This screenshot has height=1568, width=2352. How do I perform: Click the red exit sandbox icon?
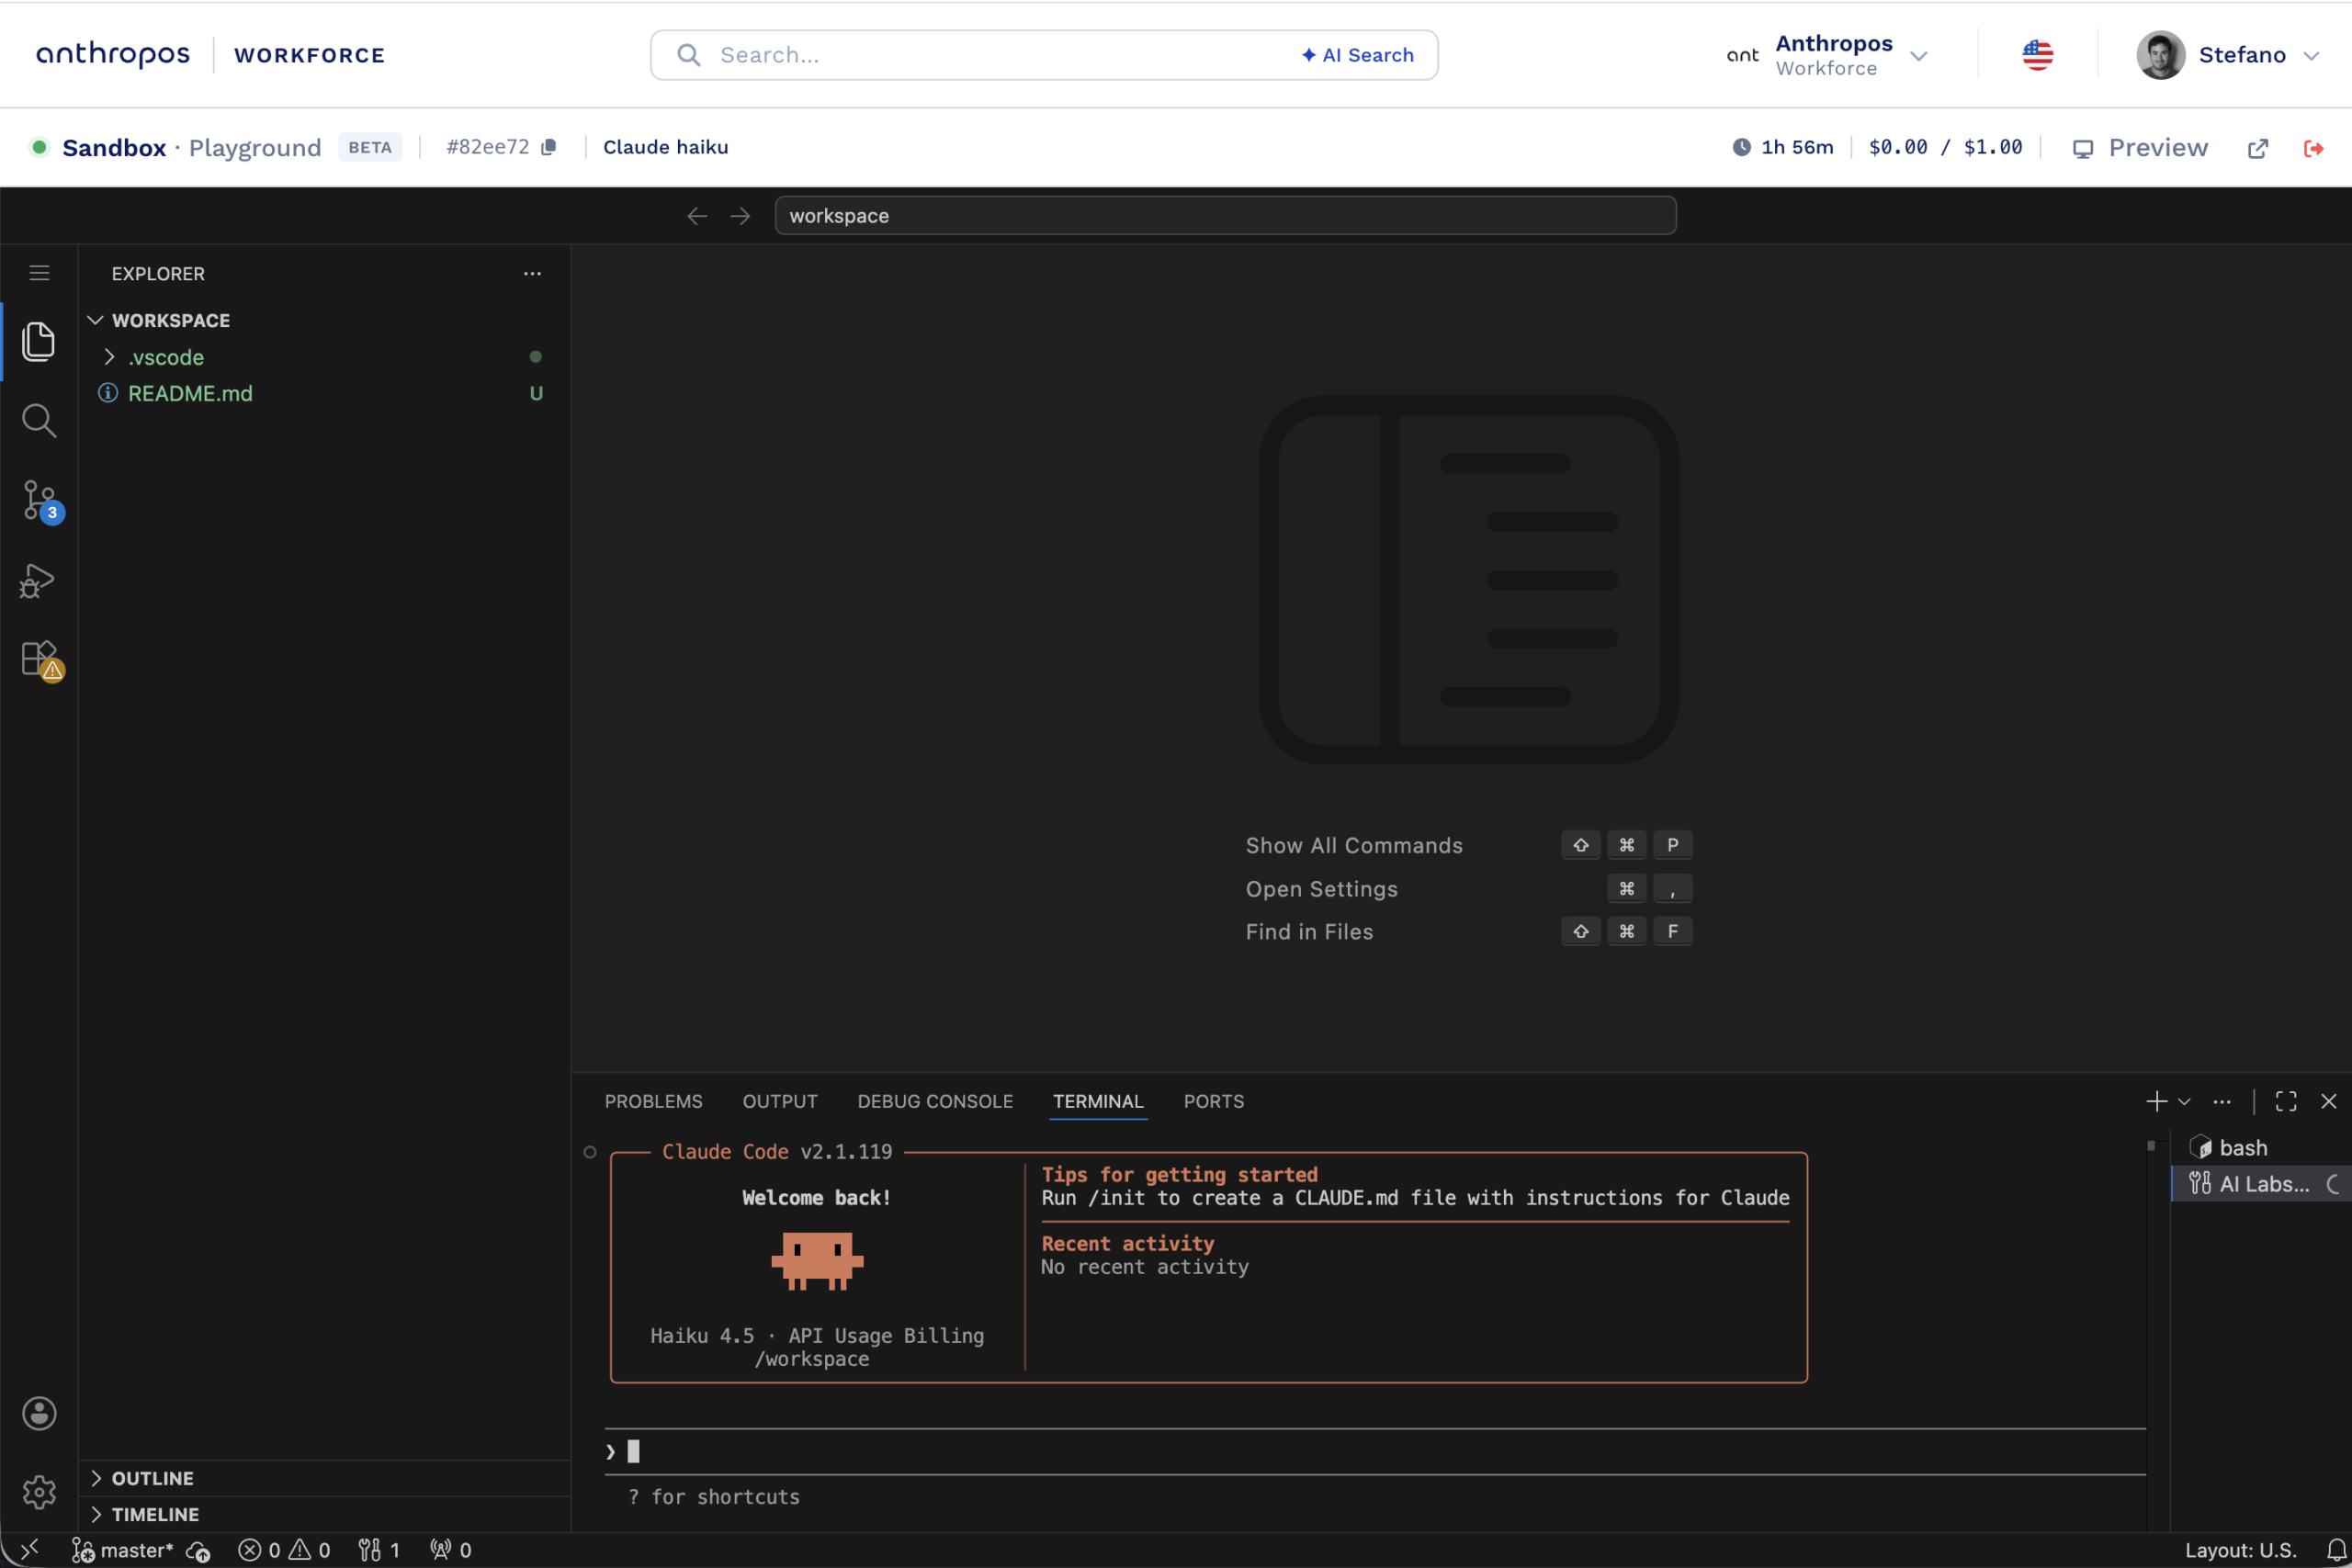[2313, 148]
